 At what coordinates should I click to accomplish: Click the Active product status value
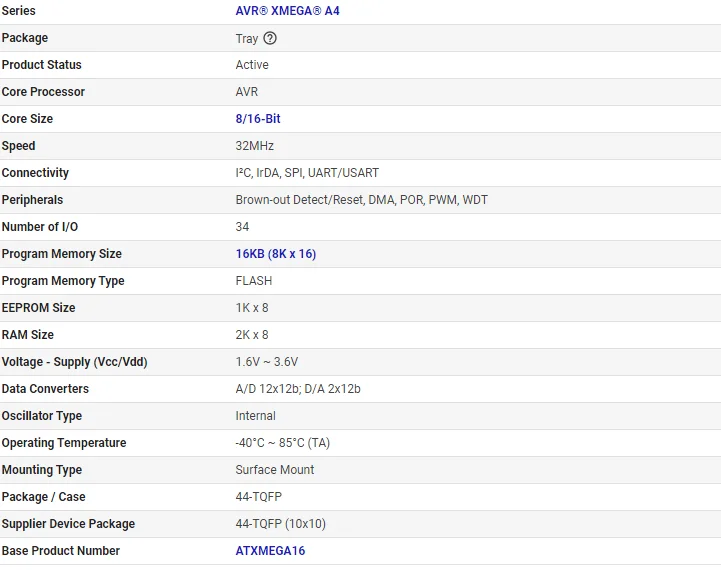click(x=252, y=65)
